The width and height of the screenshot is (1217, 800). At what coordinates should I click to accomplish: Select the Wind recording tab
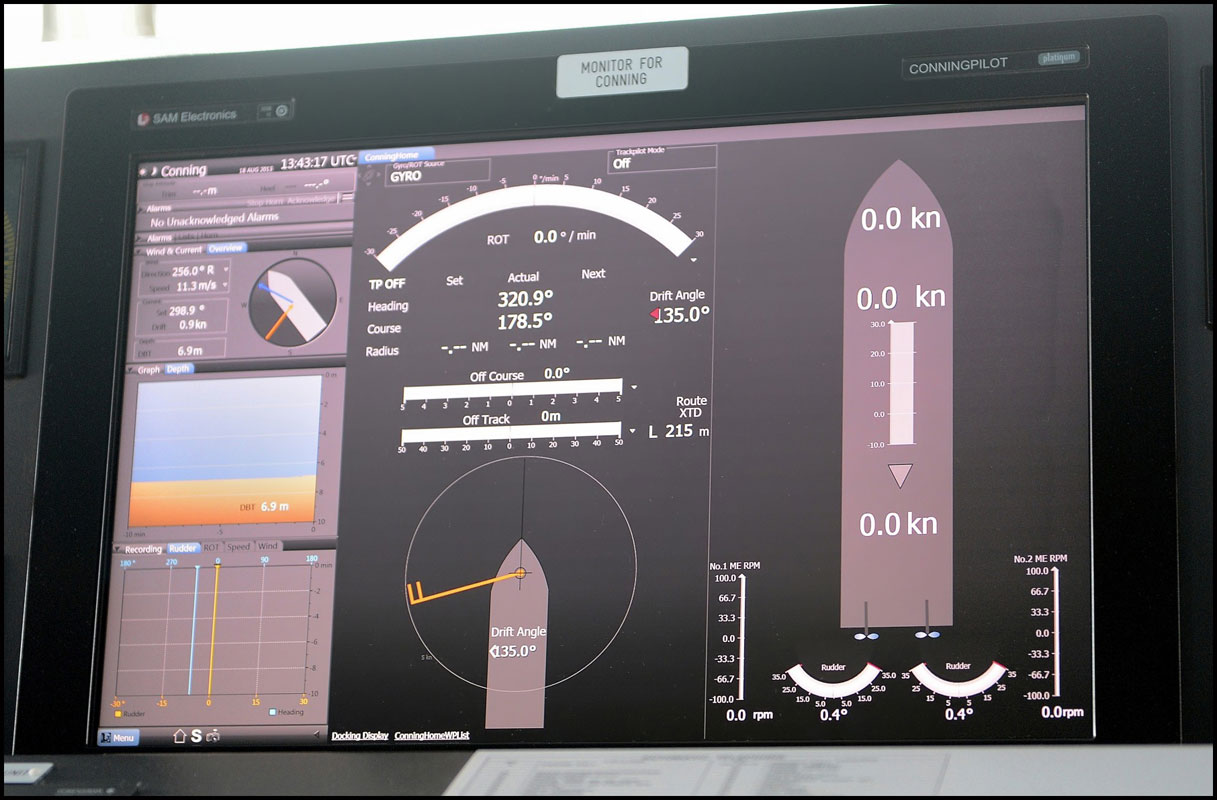(x=268, y=547)
